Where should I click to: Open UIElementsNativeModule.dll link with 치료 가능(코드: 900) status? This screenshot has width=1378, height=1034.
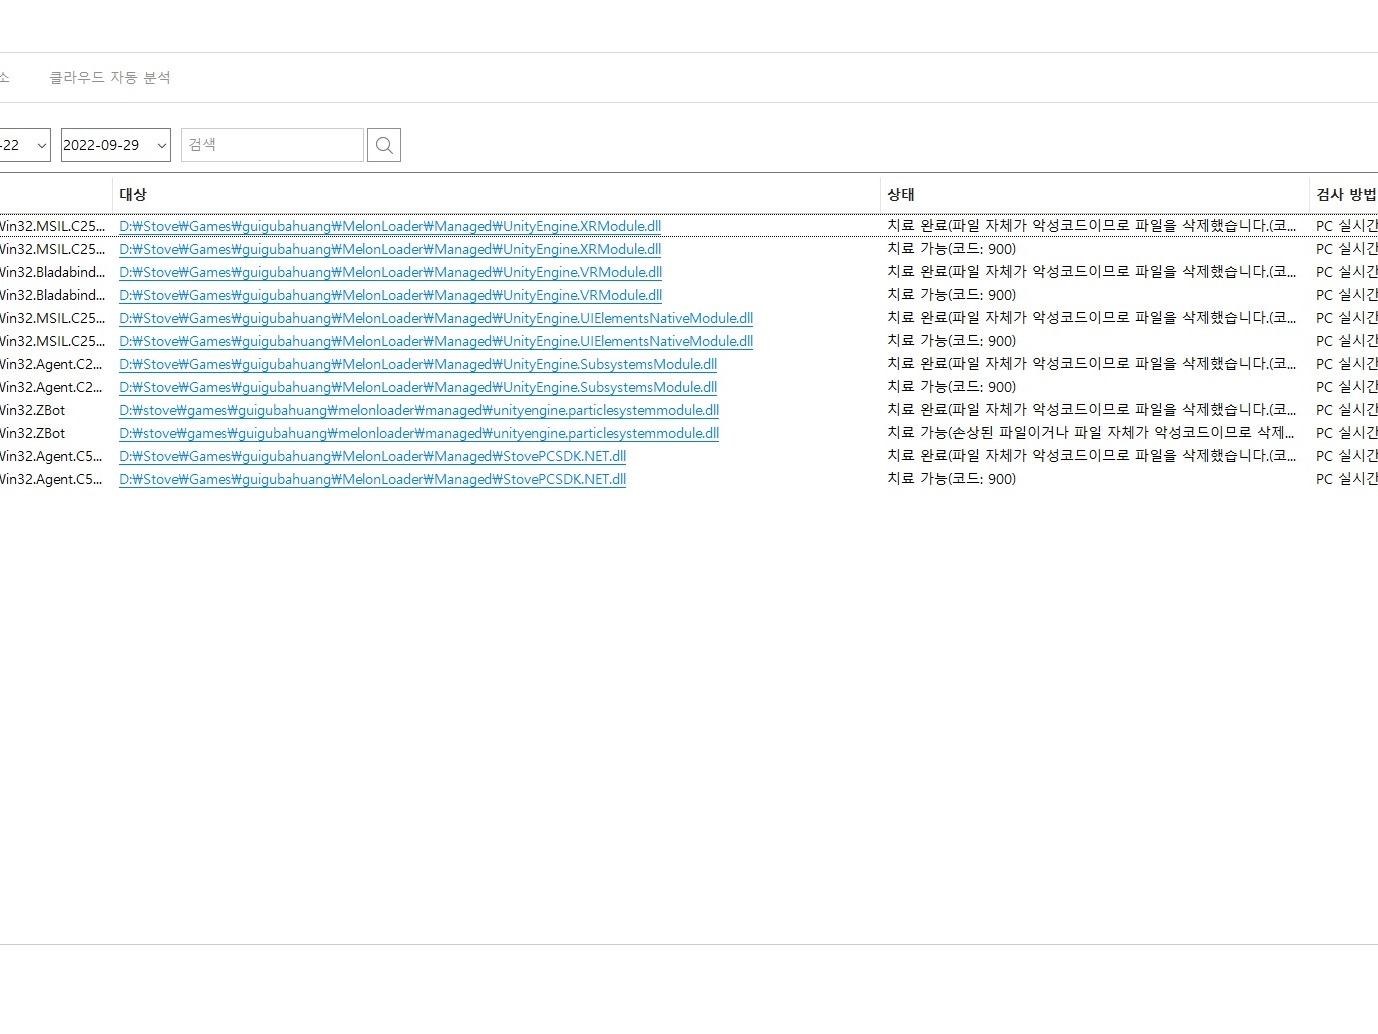(436, 341)
